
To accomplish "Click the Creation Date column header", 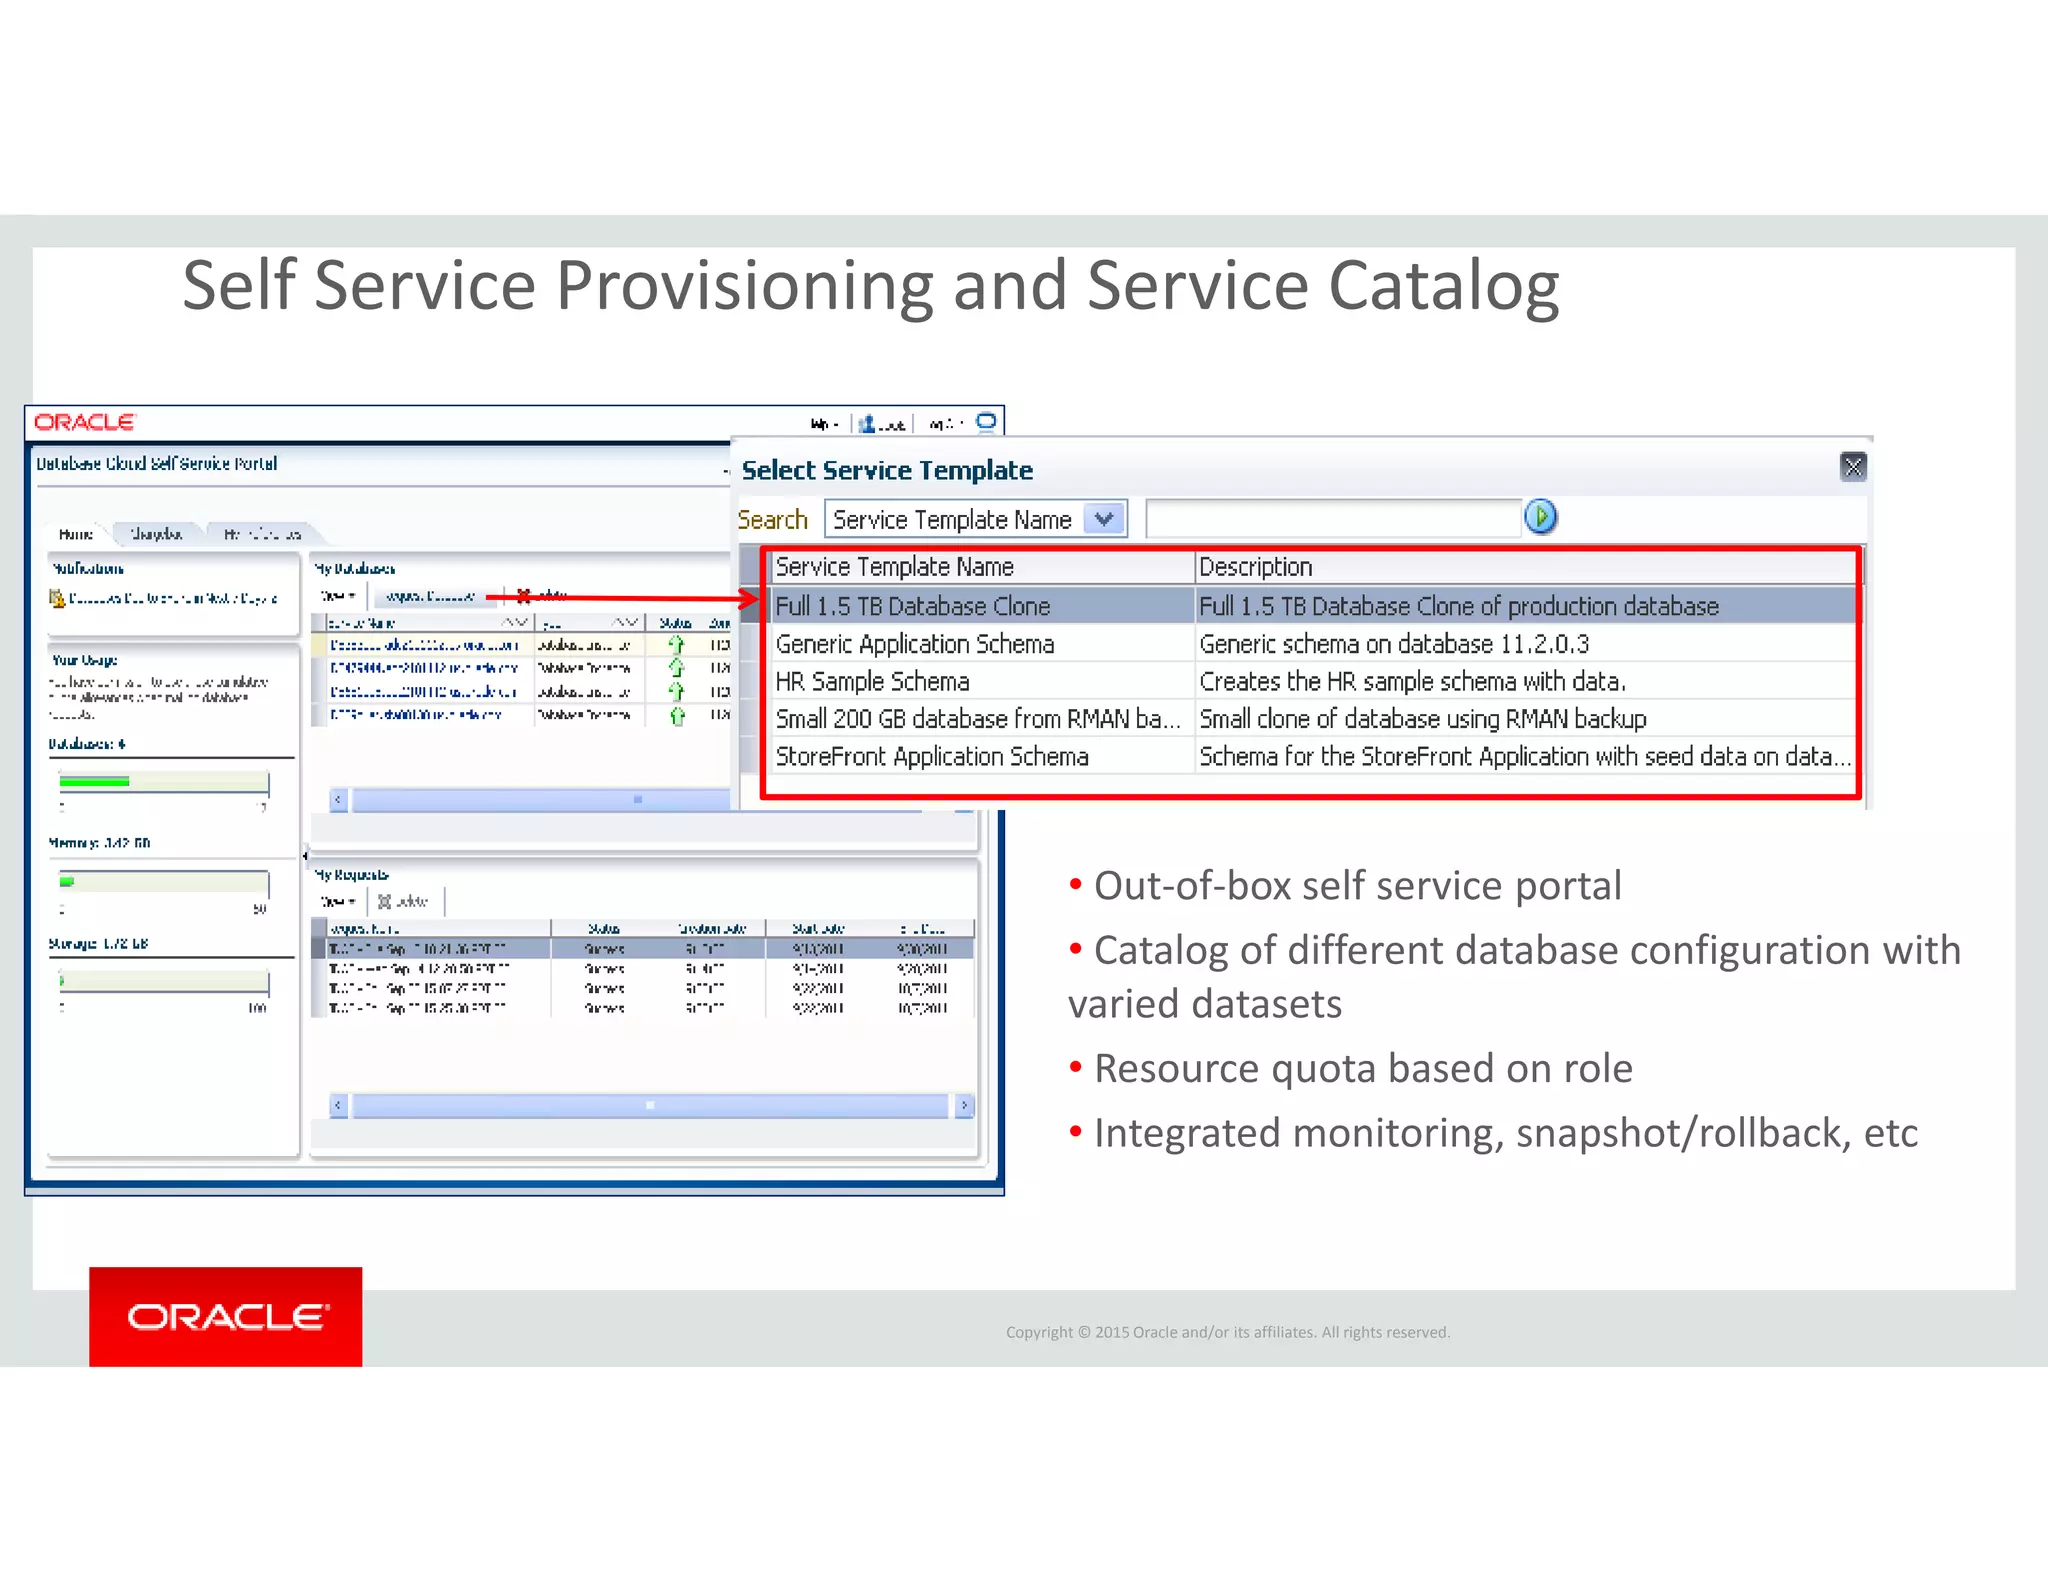I will tap(712, 928).
